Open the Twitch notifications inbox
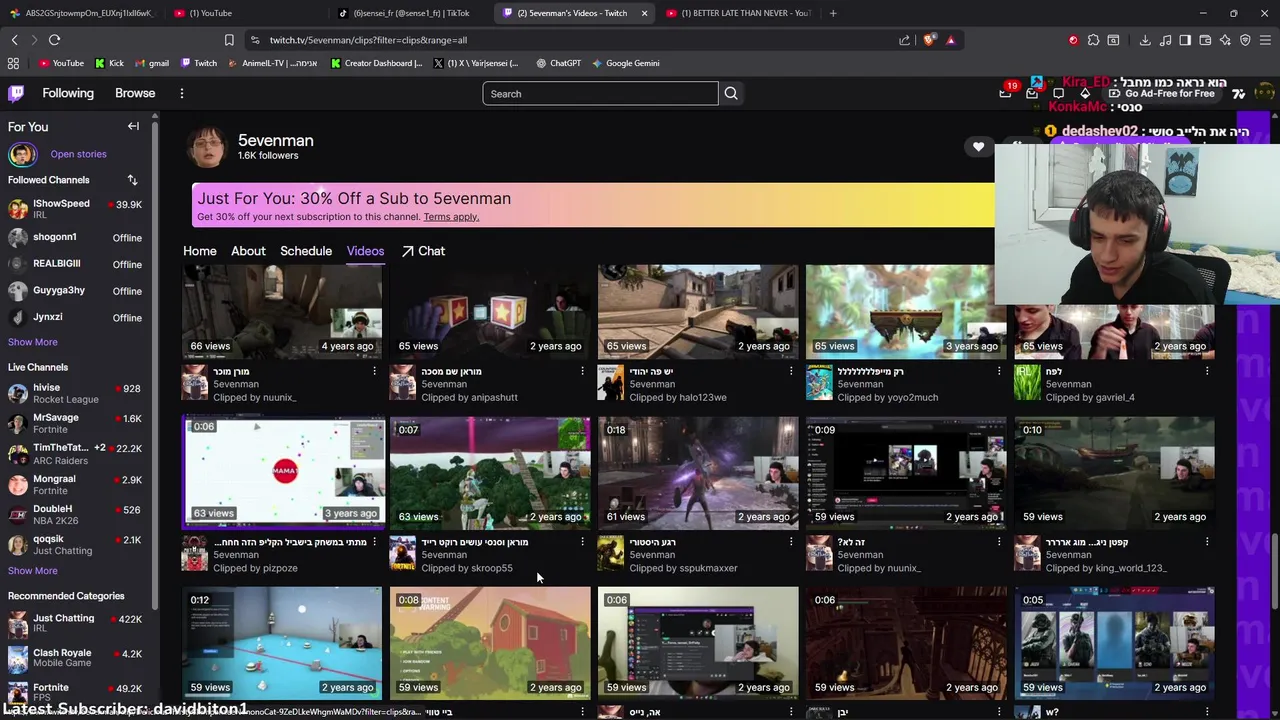The image size is (1280, 720). (1032, 93)
